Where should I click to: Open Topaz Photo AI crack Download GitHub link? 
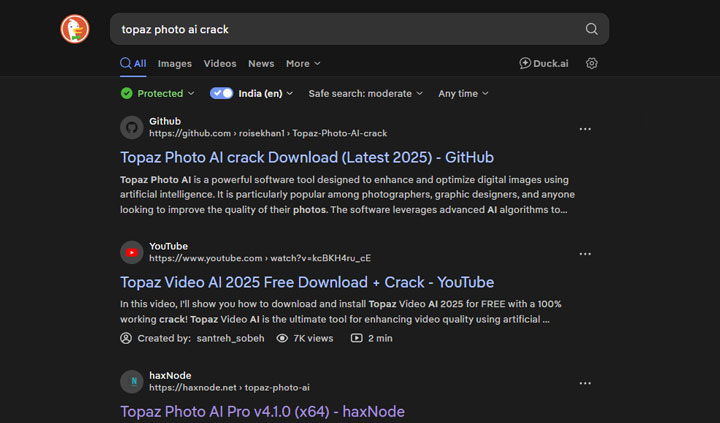[x=307, y=158]
